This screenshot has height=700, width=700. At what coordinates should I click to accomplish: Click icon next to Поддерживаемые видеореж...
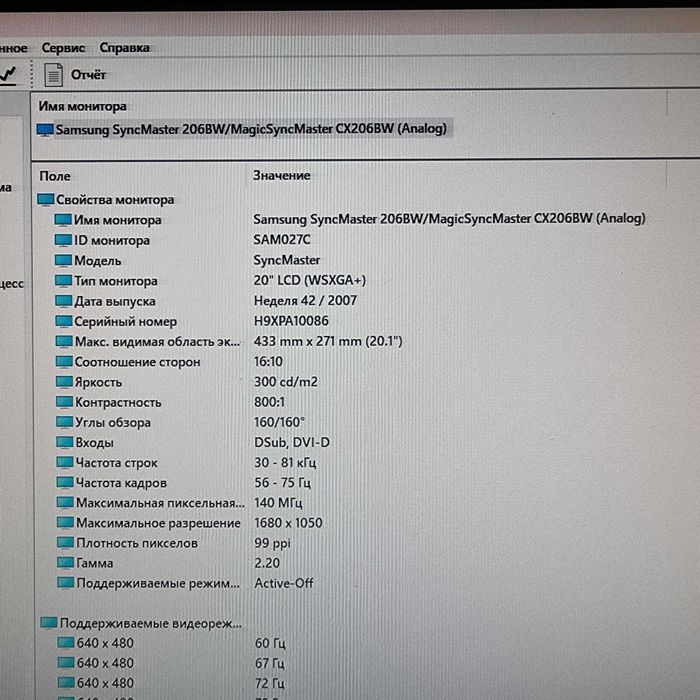pos(49,623)
